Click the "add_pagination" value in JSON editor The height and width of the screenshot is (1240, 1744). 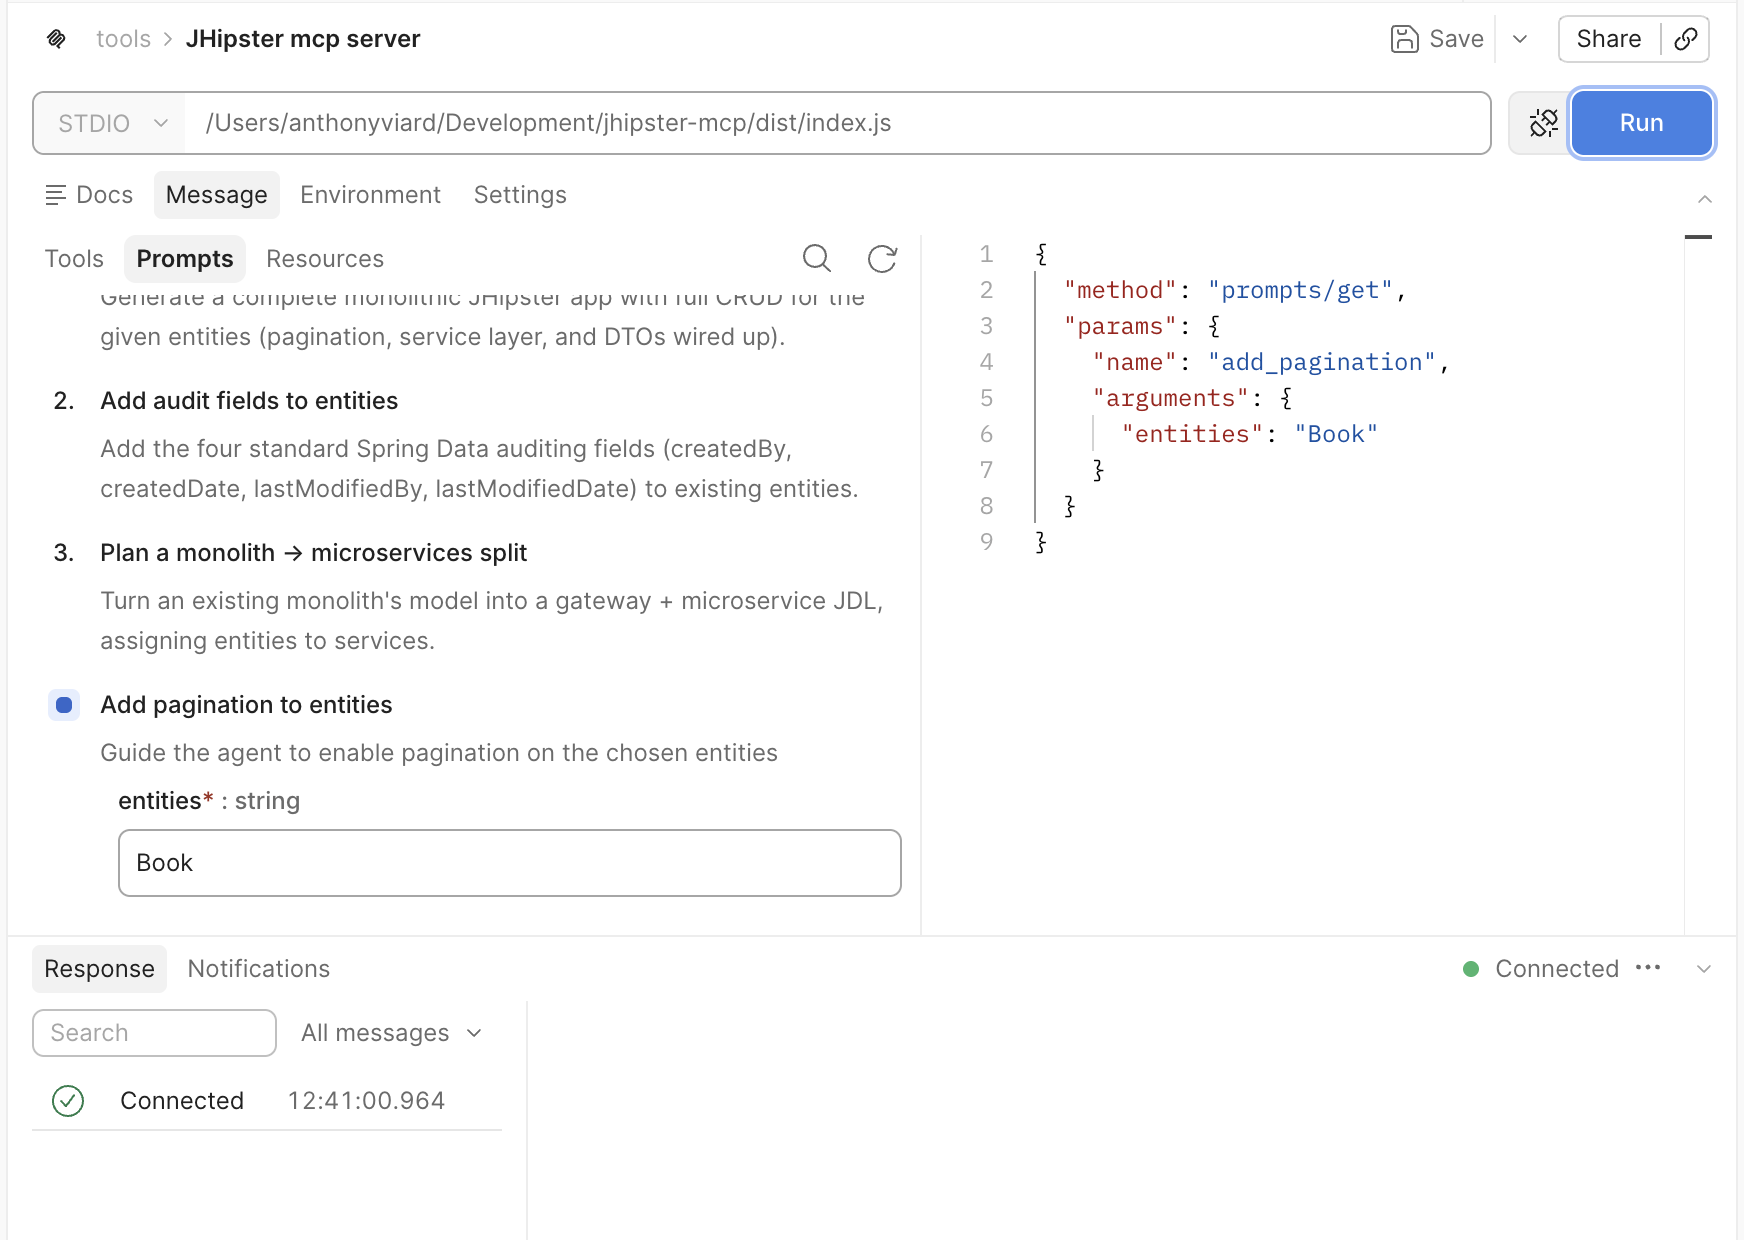coord(1321,362)
